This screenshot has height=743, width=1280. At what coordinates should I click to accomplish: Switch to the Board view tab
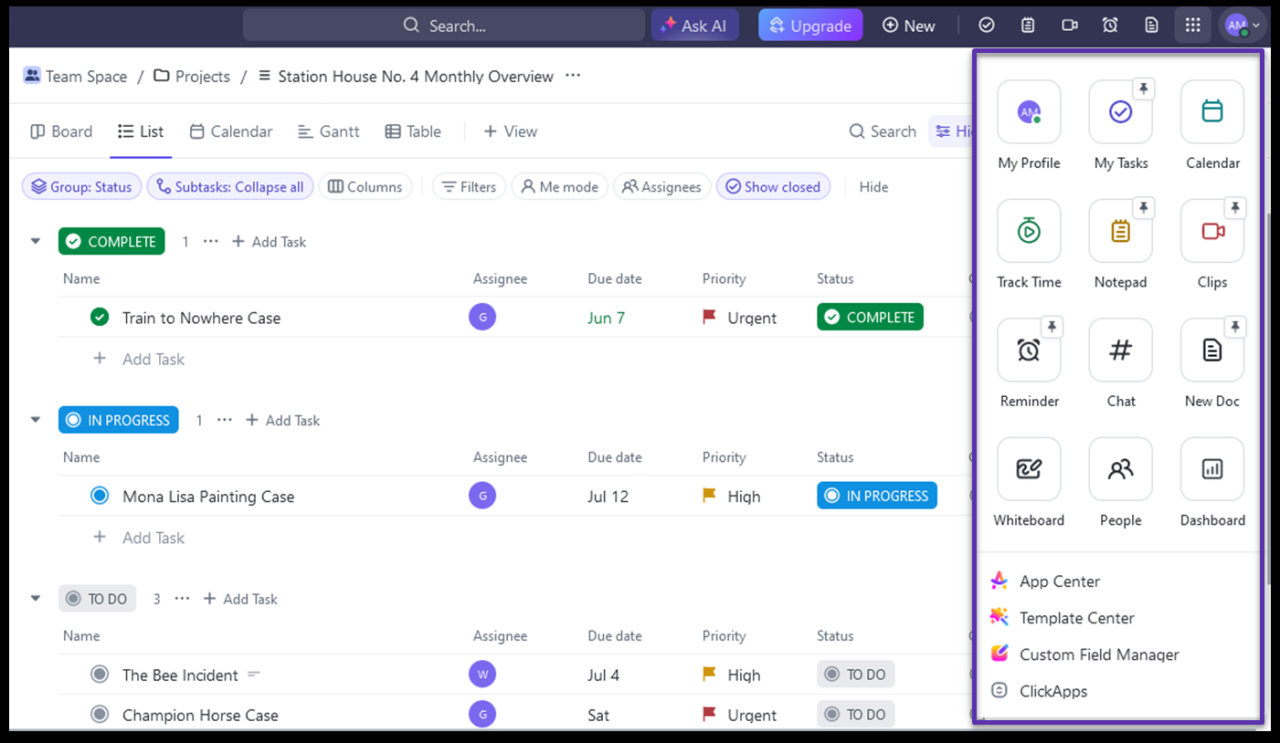tap(61, 131)
